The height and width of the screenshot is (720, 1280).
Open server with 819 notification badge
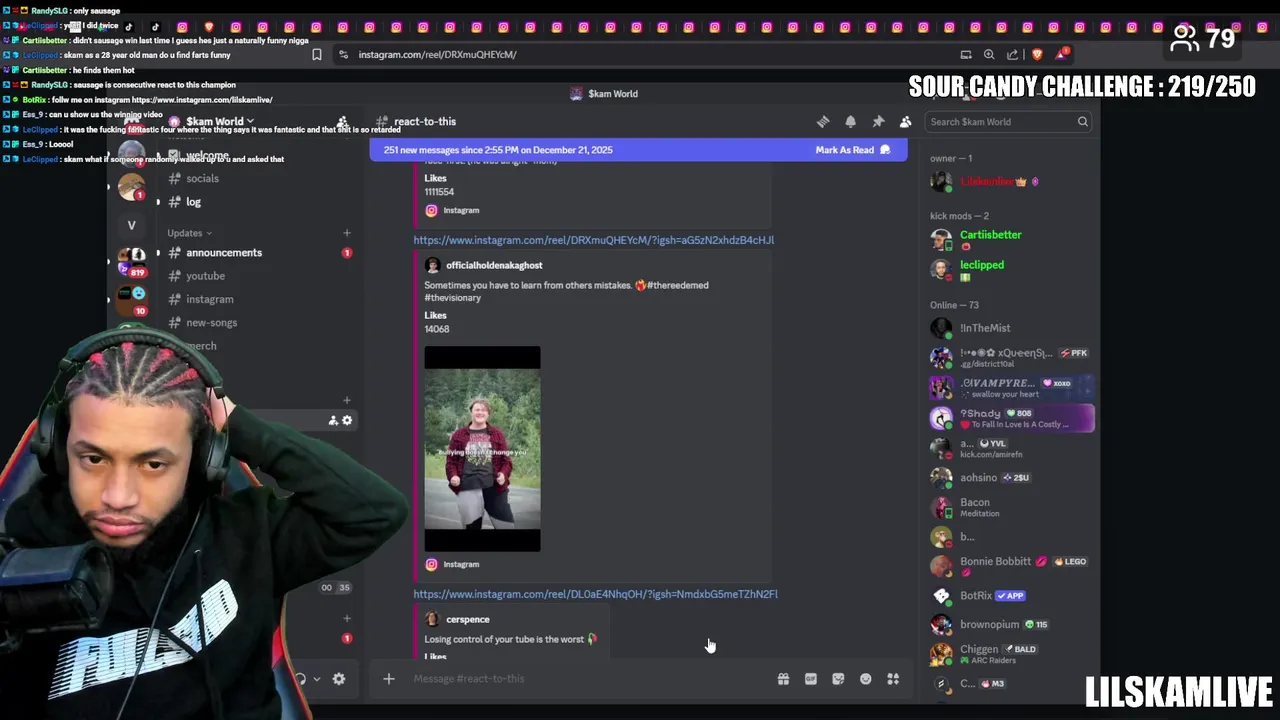pyautogui.click(x=131, y=262)
